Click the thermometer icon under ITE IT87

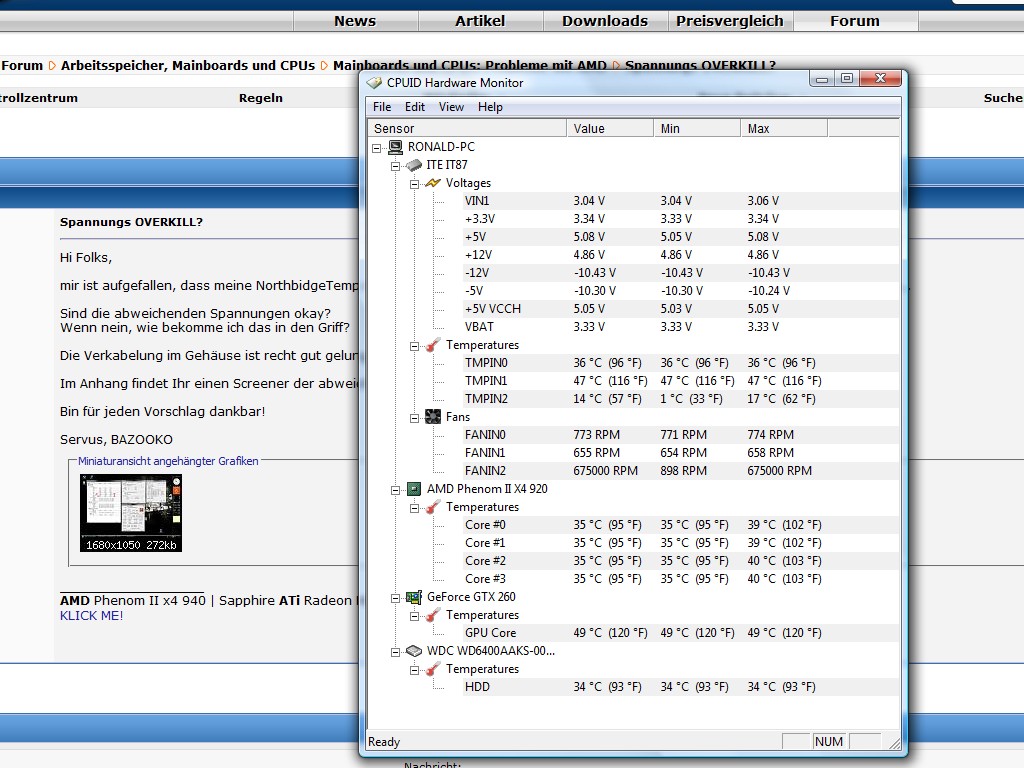[432, 345]
